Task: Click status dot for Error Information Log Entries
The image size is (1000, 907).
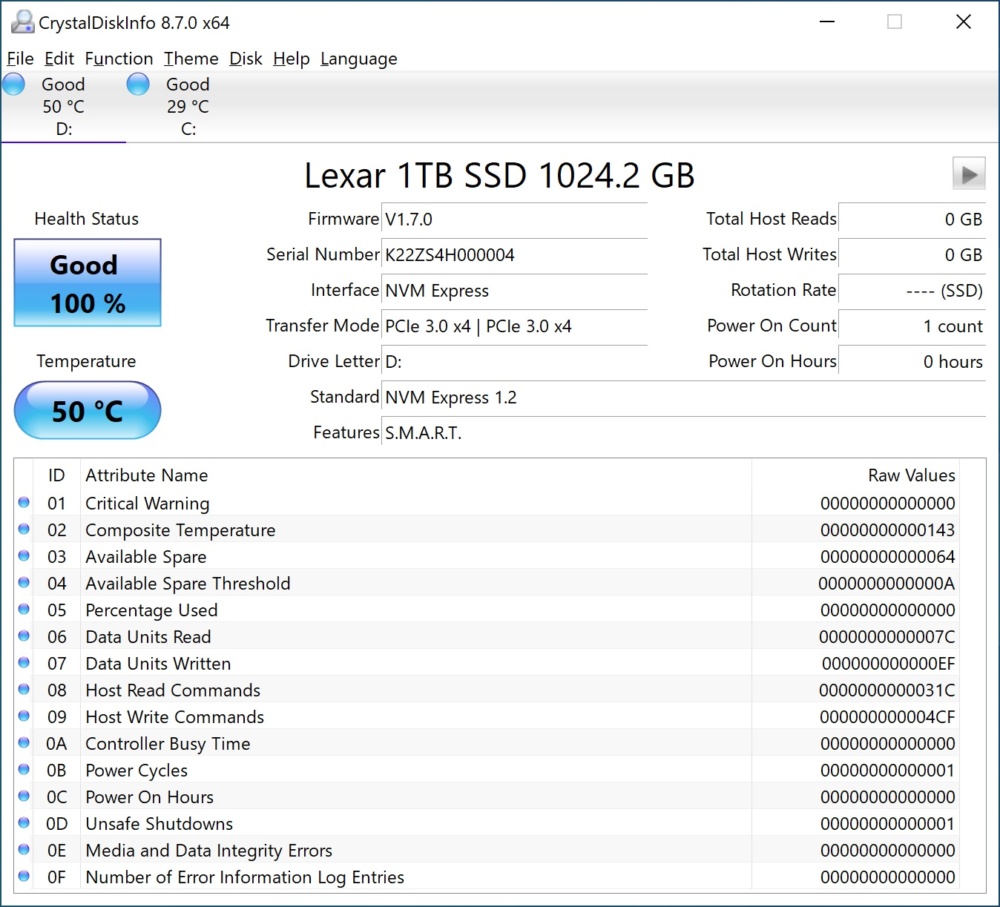Action: (24, 877)
